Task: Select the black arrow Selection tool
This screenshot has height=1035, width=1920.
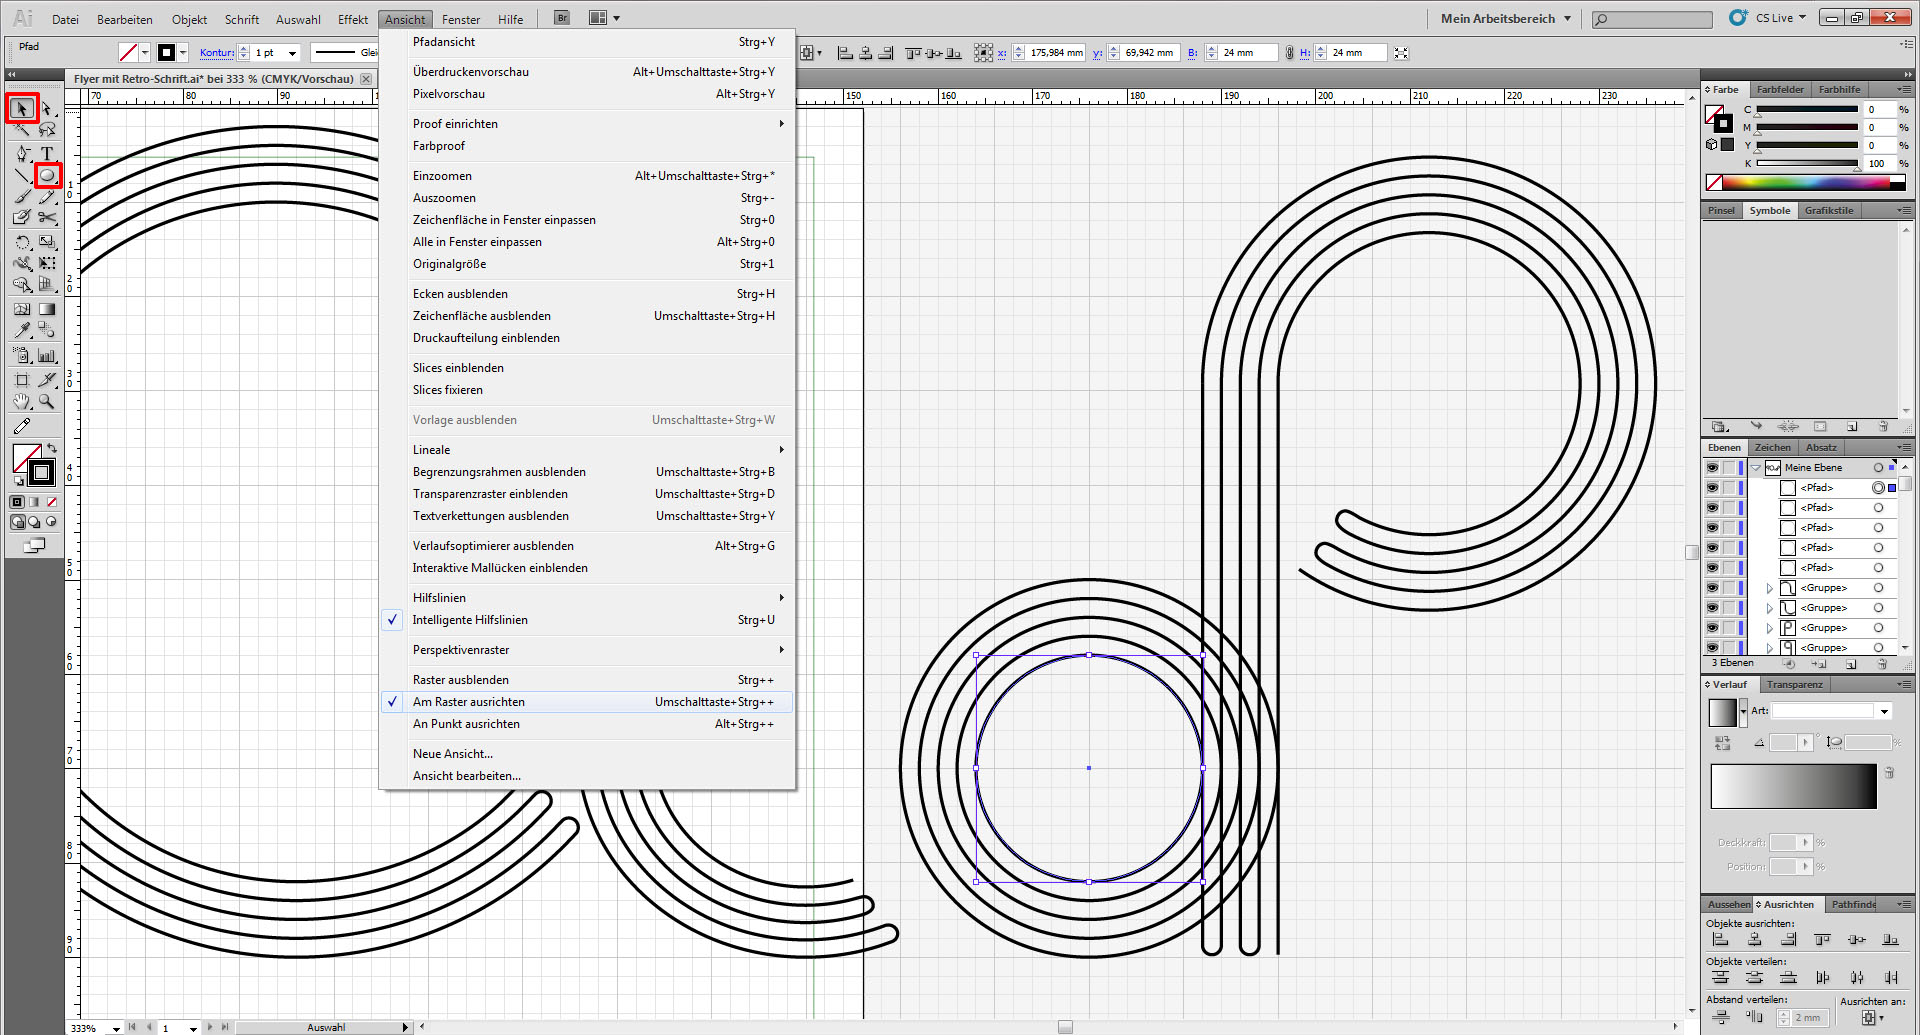Action: tap(22, 108)
